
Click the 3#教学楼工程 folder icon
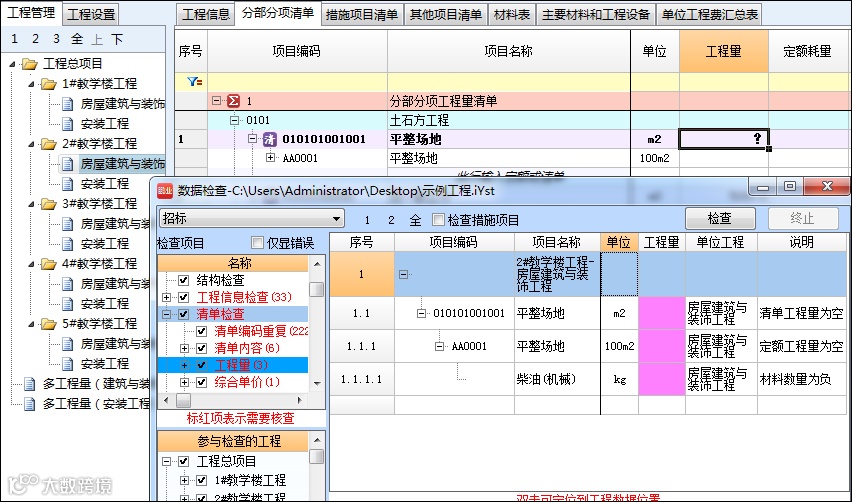pyautogui.click(x=49, y=204)
